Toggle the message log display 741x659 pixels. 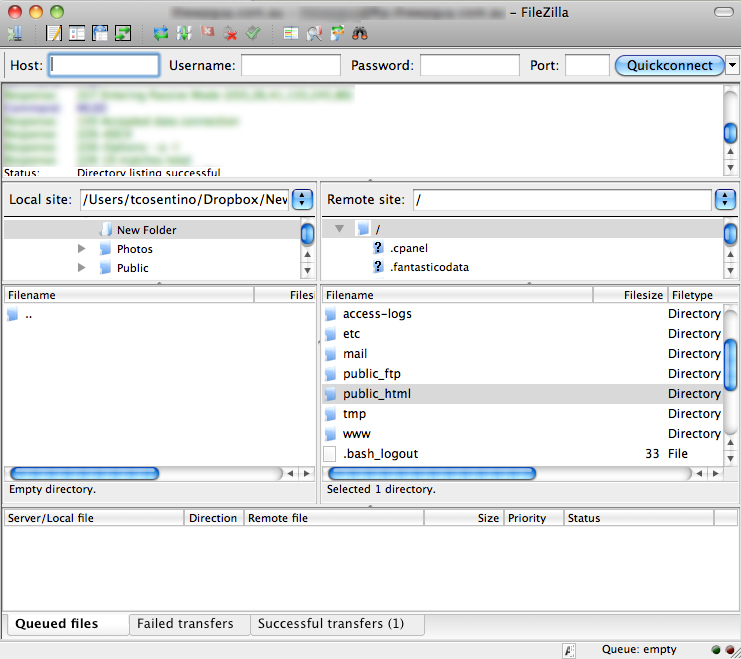[x=54, y=34]
